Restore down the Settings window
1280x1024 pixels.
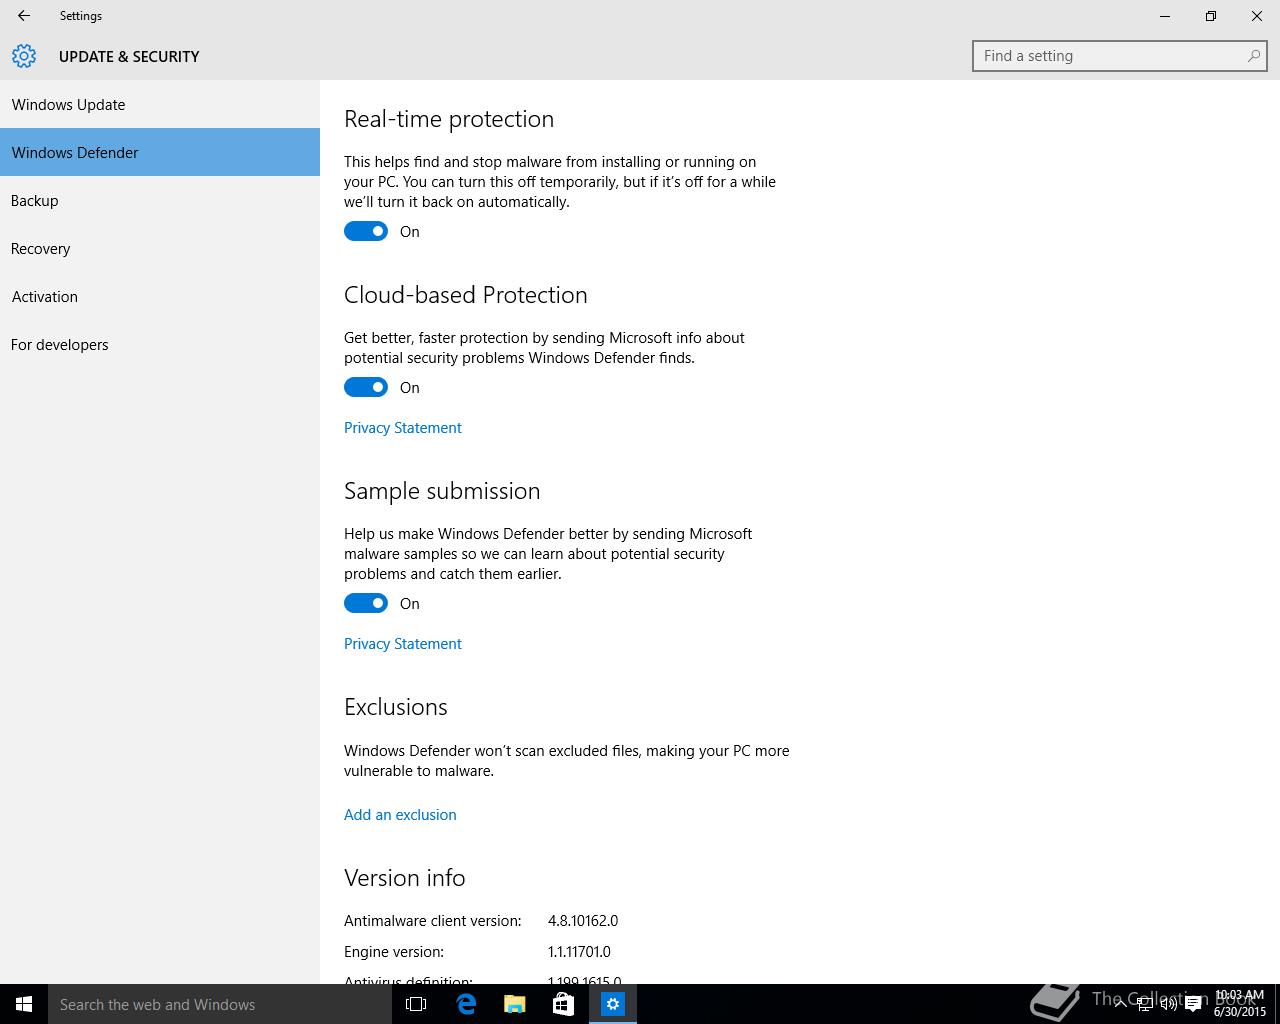[1211, 16]
